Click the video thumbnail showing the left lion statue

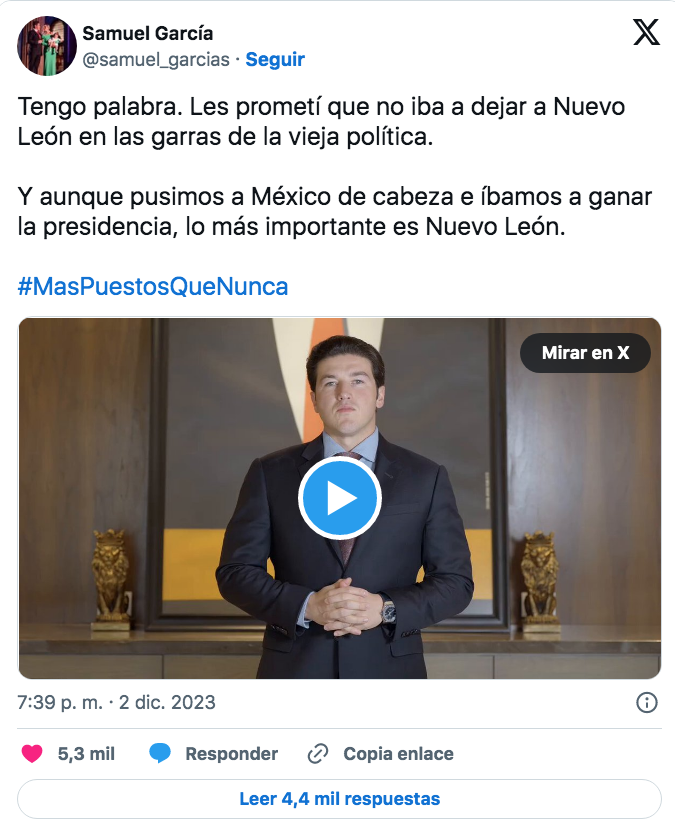(110, 579)
